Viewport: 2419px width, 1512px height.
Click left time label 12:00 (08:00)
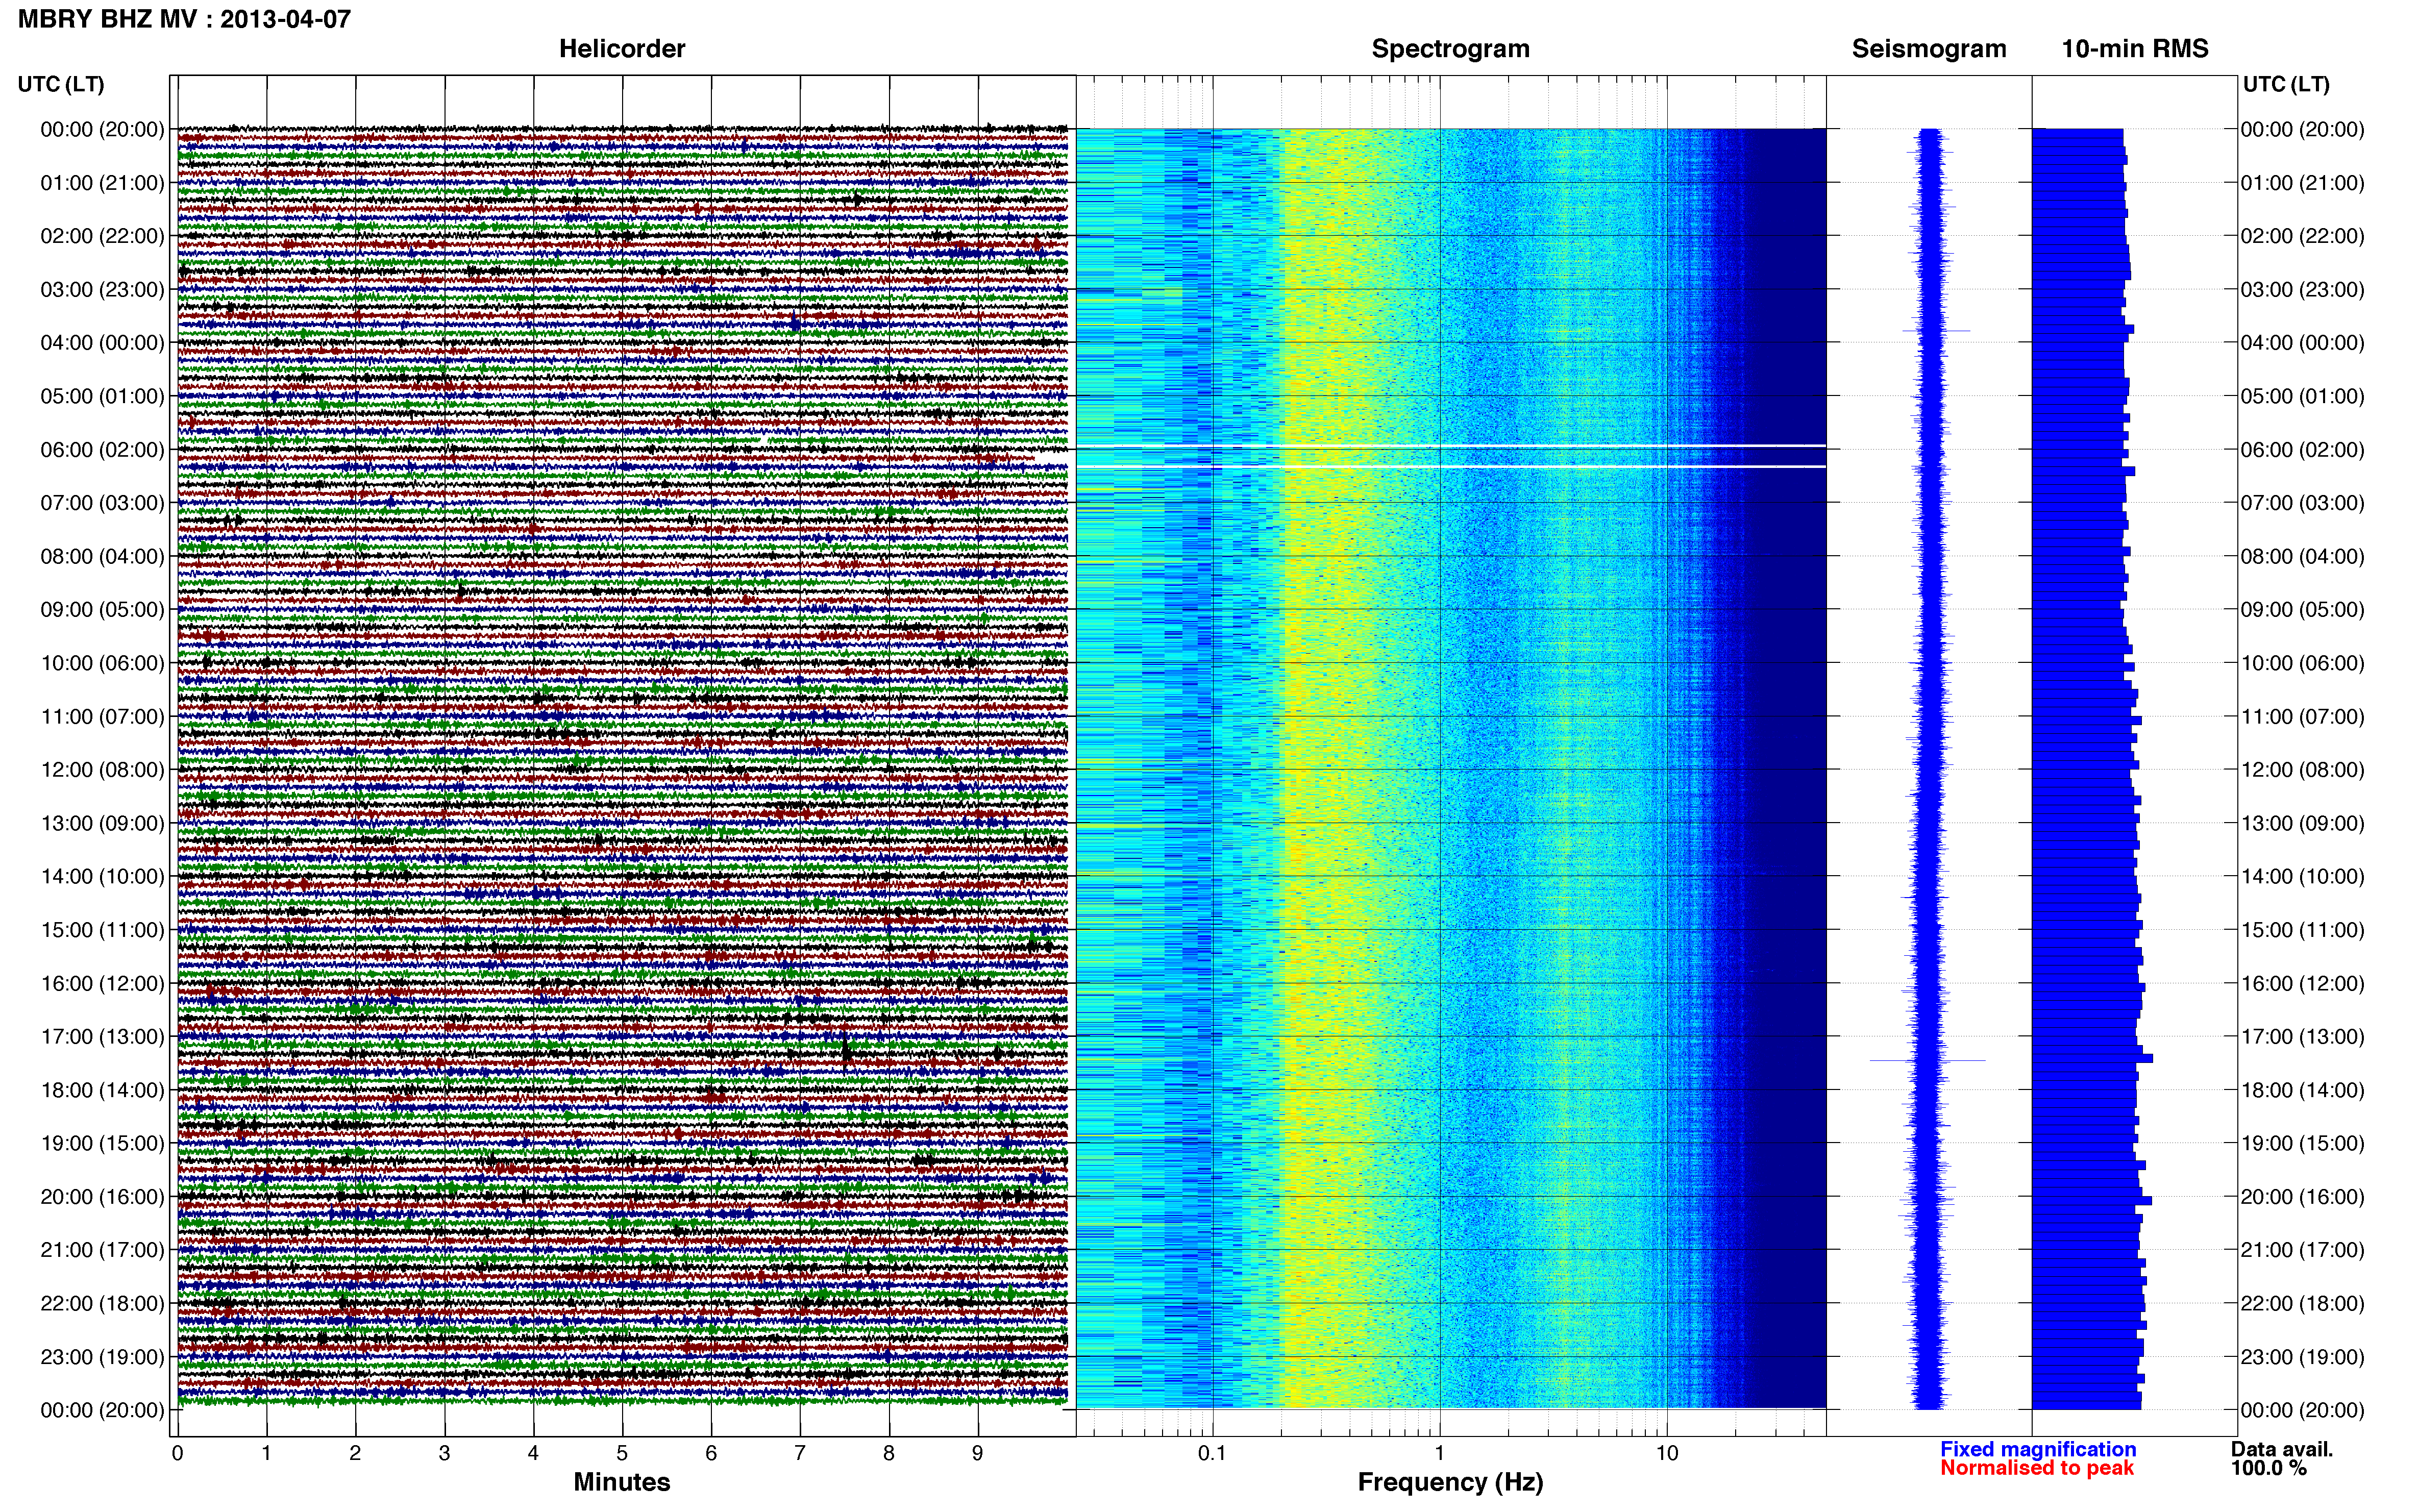point(102,770)
